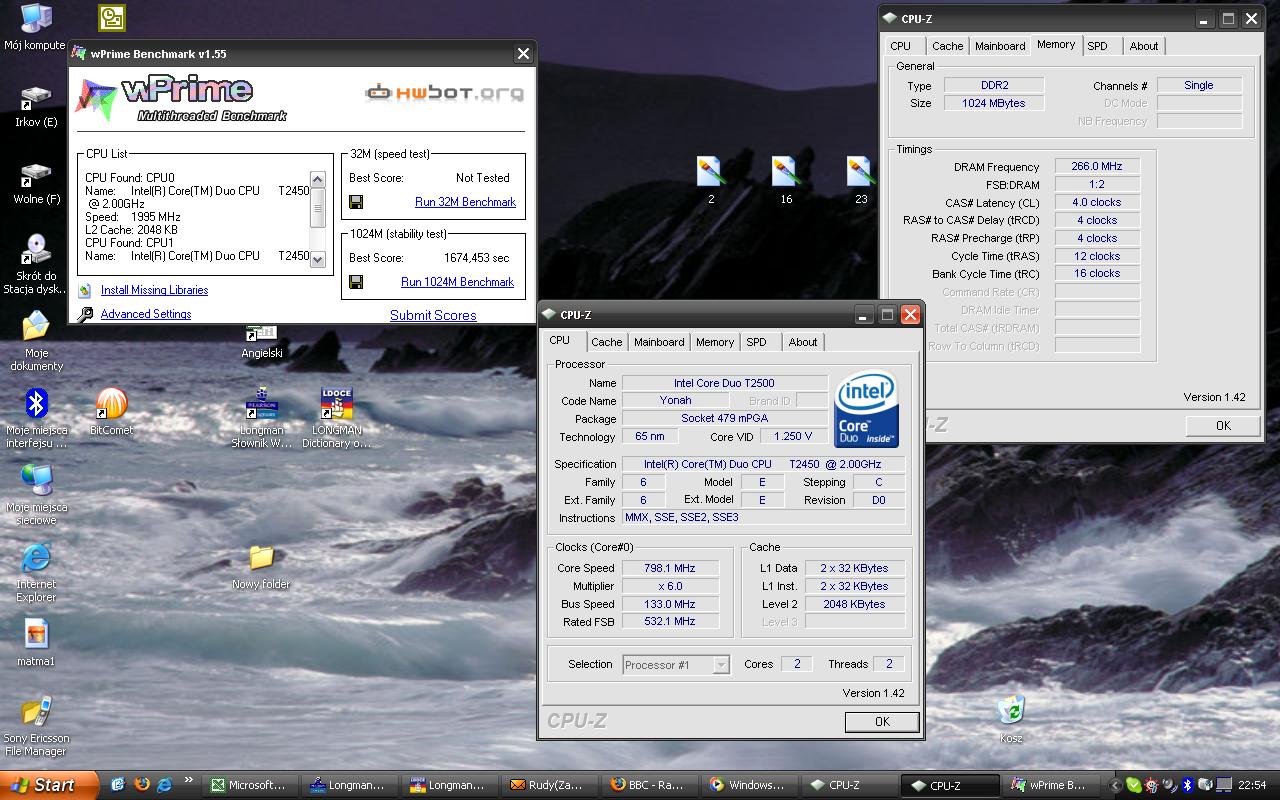Click save icon beside Run 32M Benchmark
1280x800 pixels.
pos(356,202)
